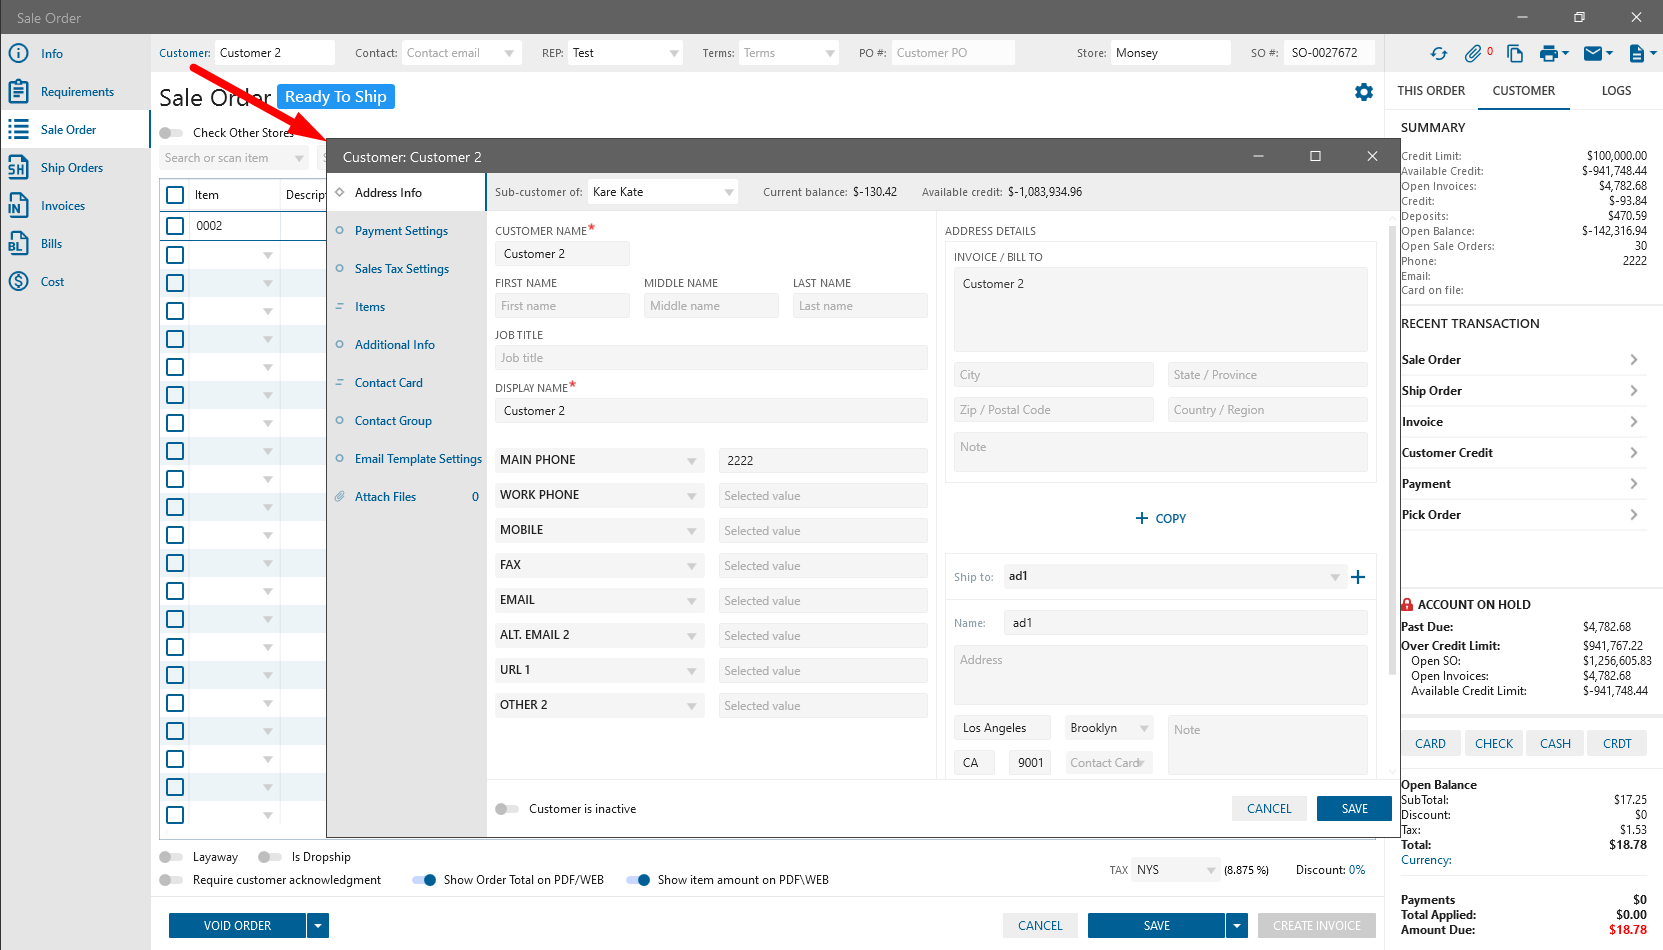Open the Requirements clipboard icon in sidebar
The image size is (1663, 950).
18,91
